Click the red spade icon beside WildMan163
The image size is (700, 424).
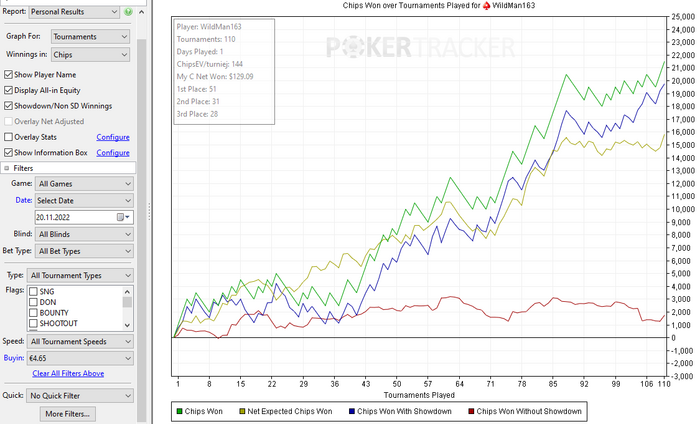(x=486, y=6)
